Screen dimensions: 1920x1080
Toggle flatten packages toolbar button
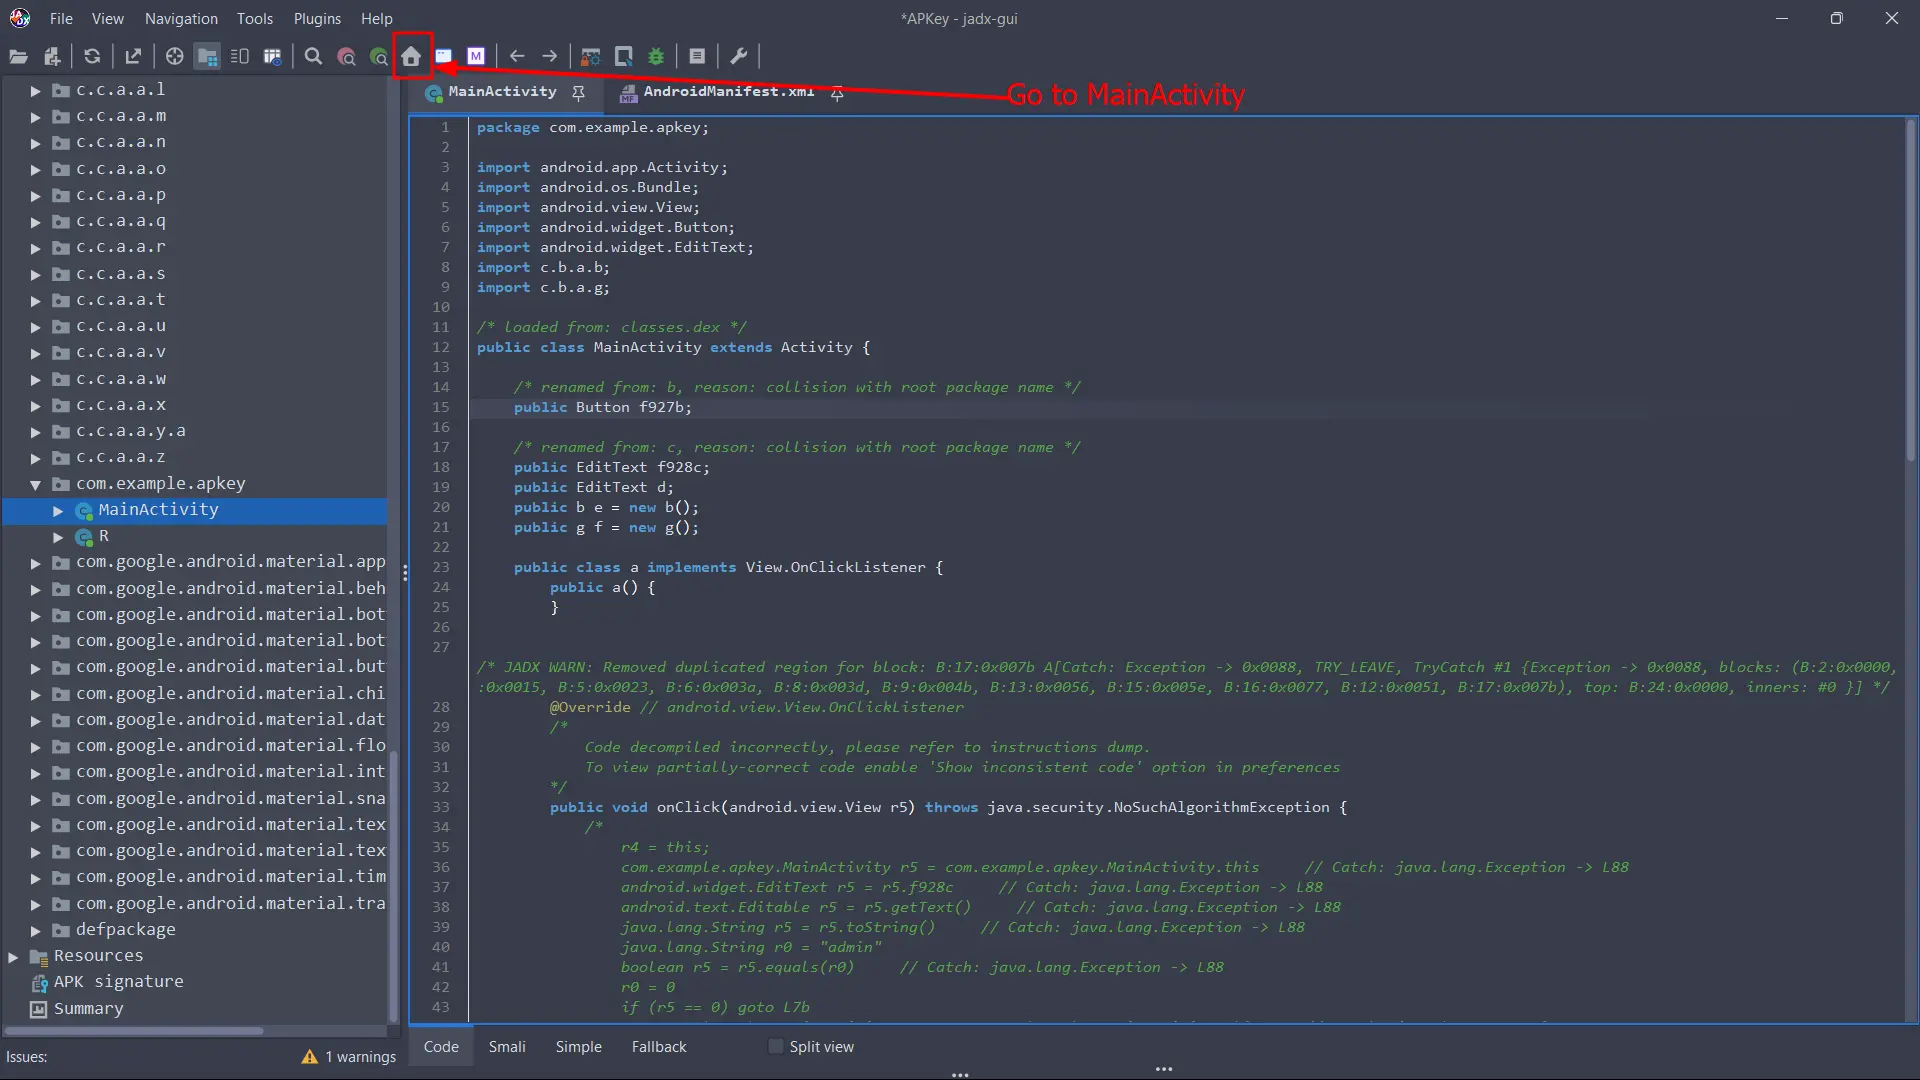point(207,57)
